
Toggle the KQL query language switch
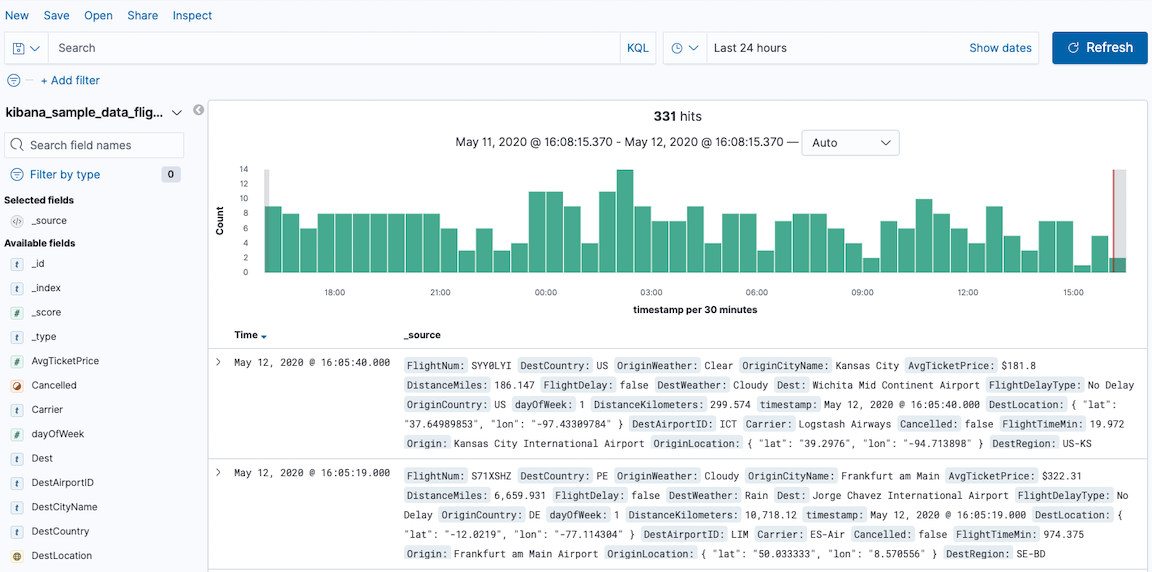point(637,48)
